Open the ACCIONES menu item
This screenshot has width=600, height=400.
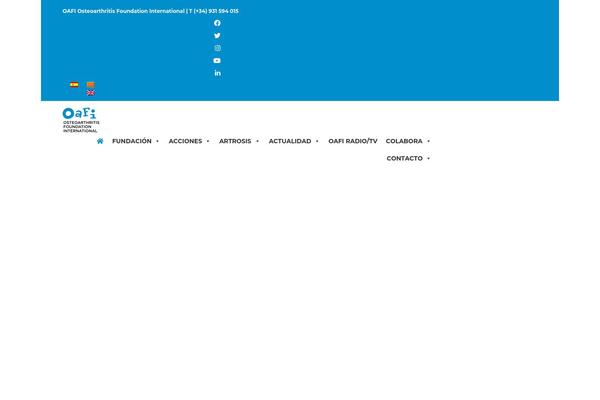tap(185, 141)
